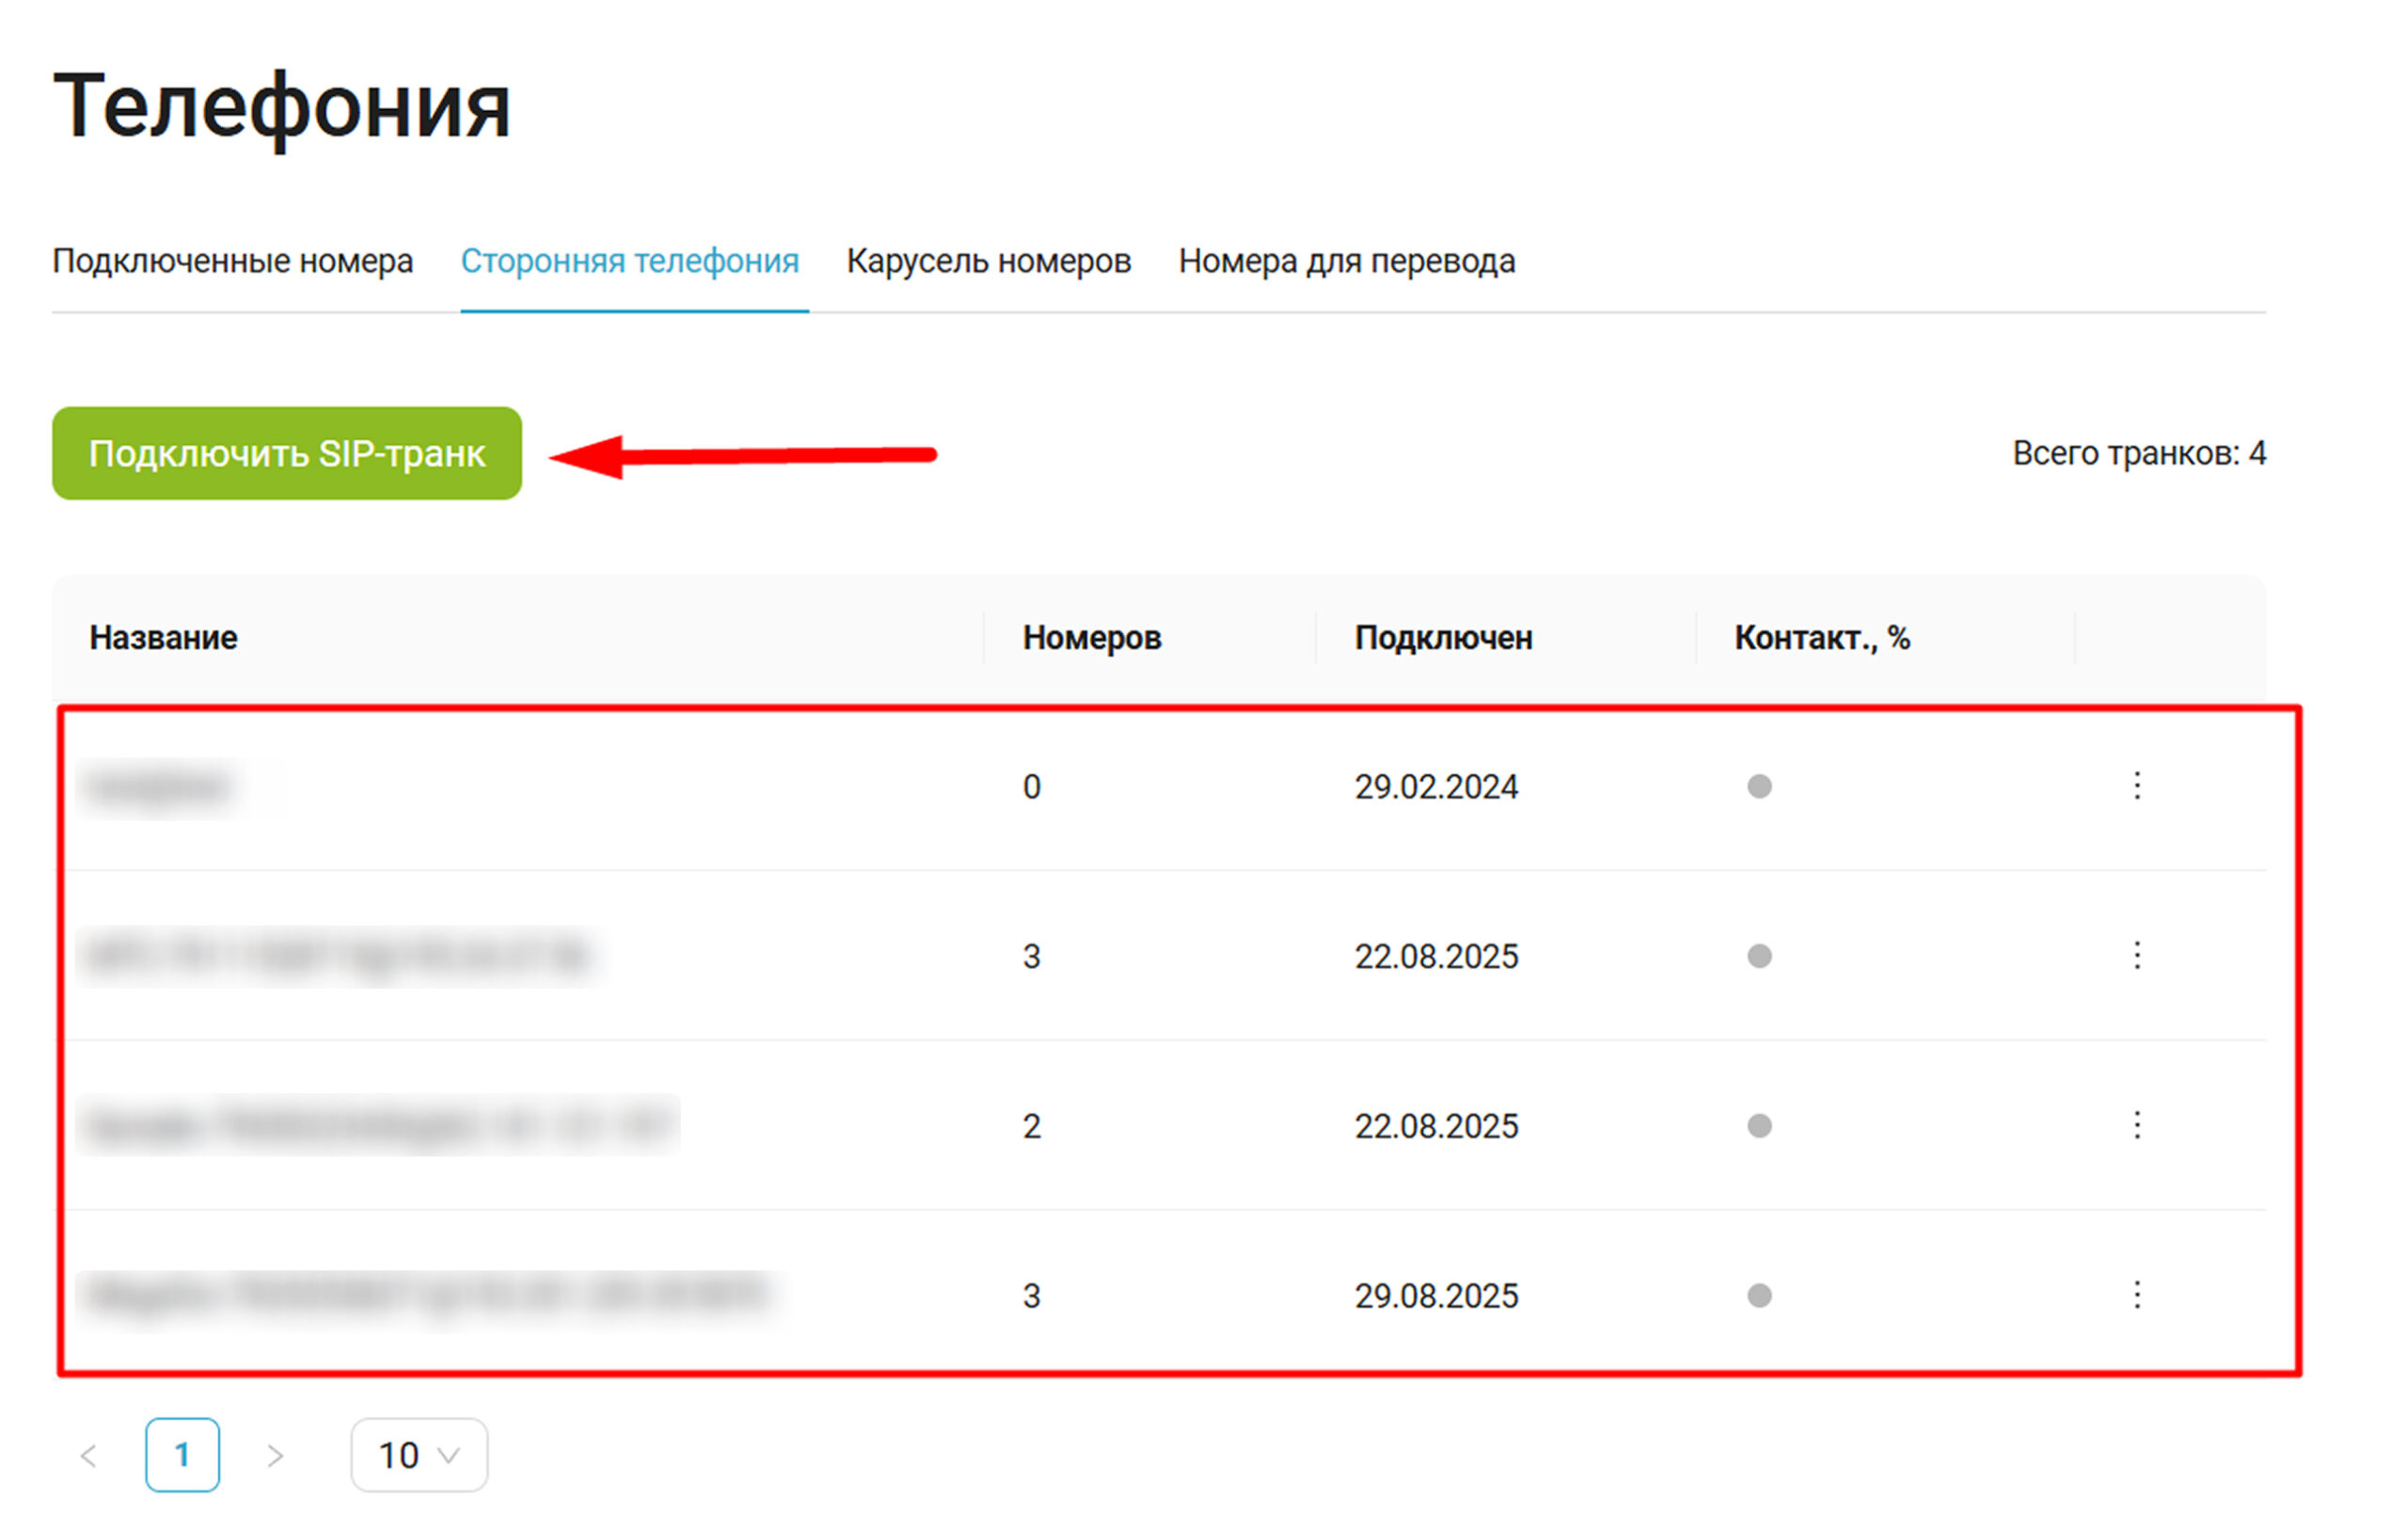The image size is (2408, 1539).
Task: Click status dot in 29.02.2024 row
Action: point(1759,786)
